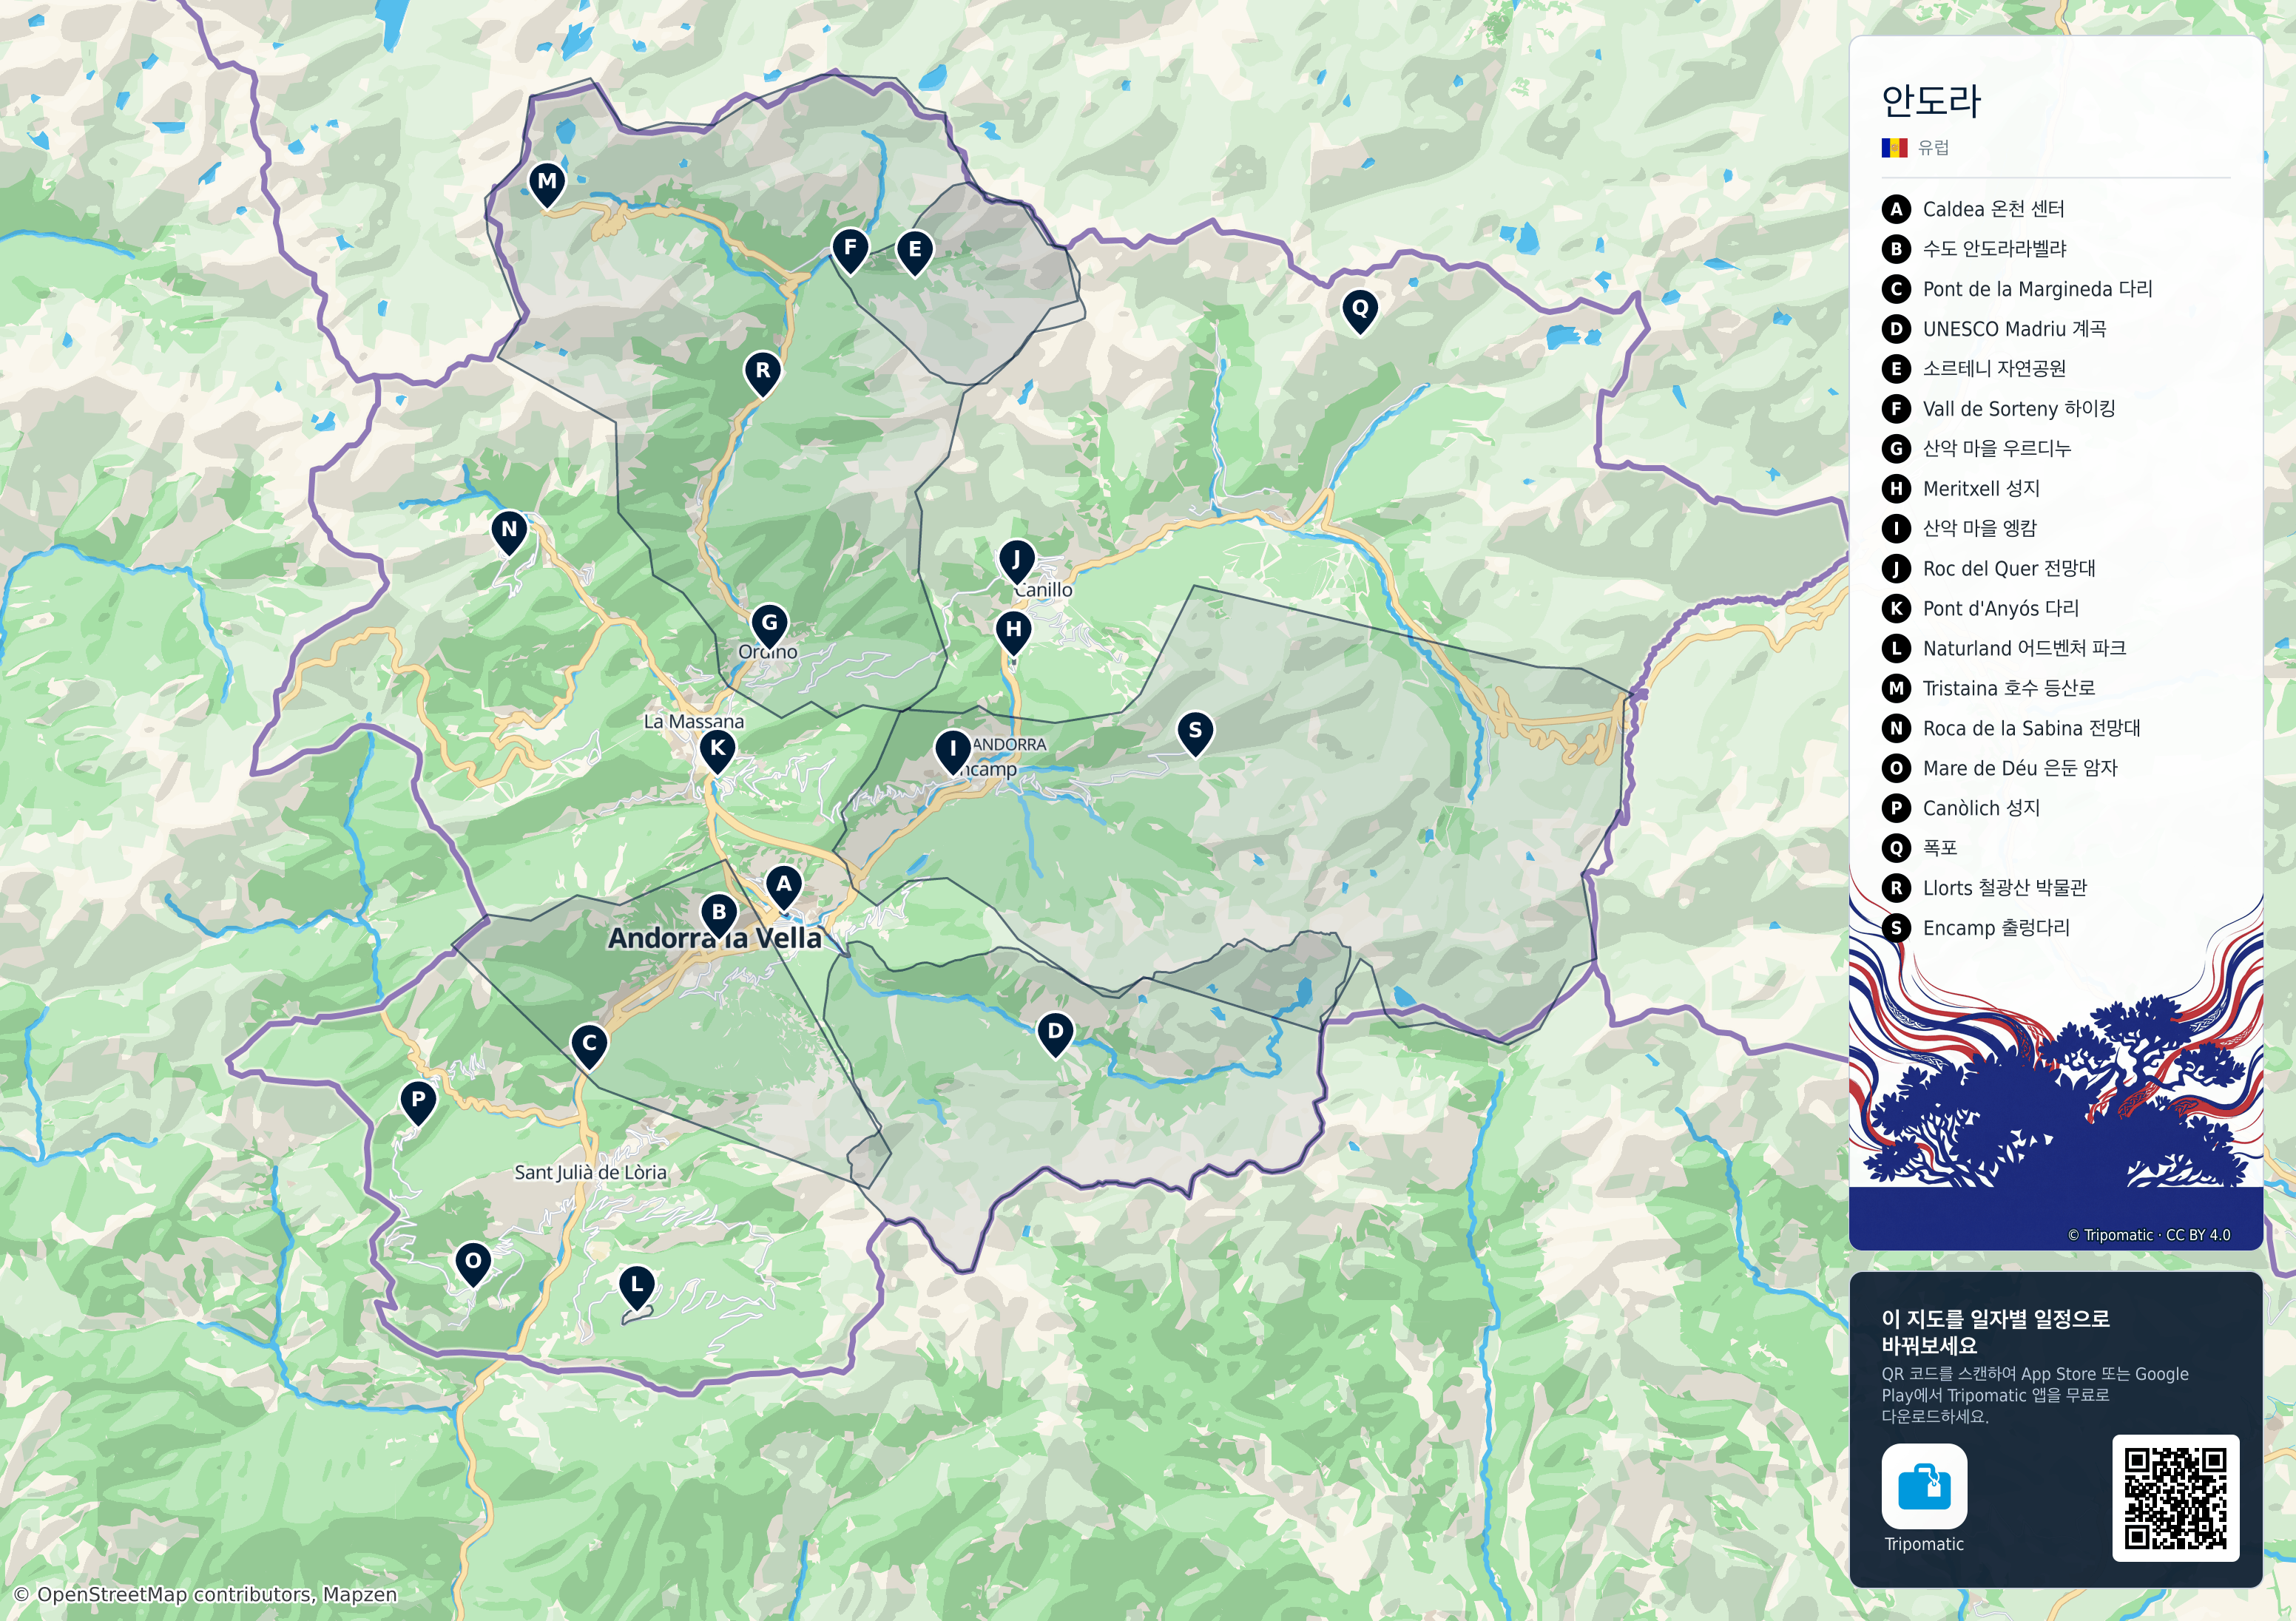Click map marker M near Tristaina lakes
The width and height of the screenshot is (2296, 1621).
click(x=547, y=184)
